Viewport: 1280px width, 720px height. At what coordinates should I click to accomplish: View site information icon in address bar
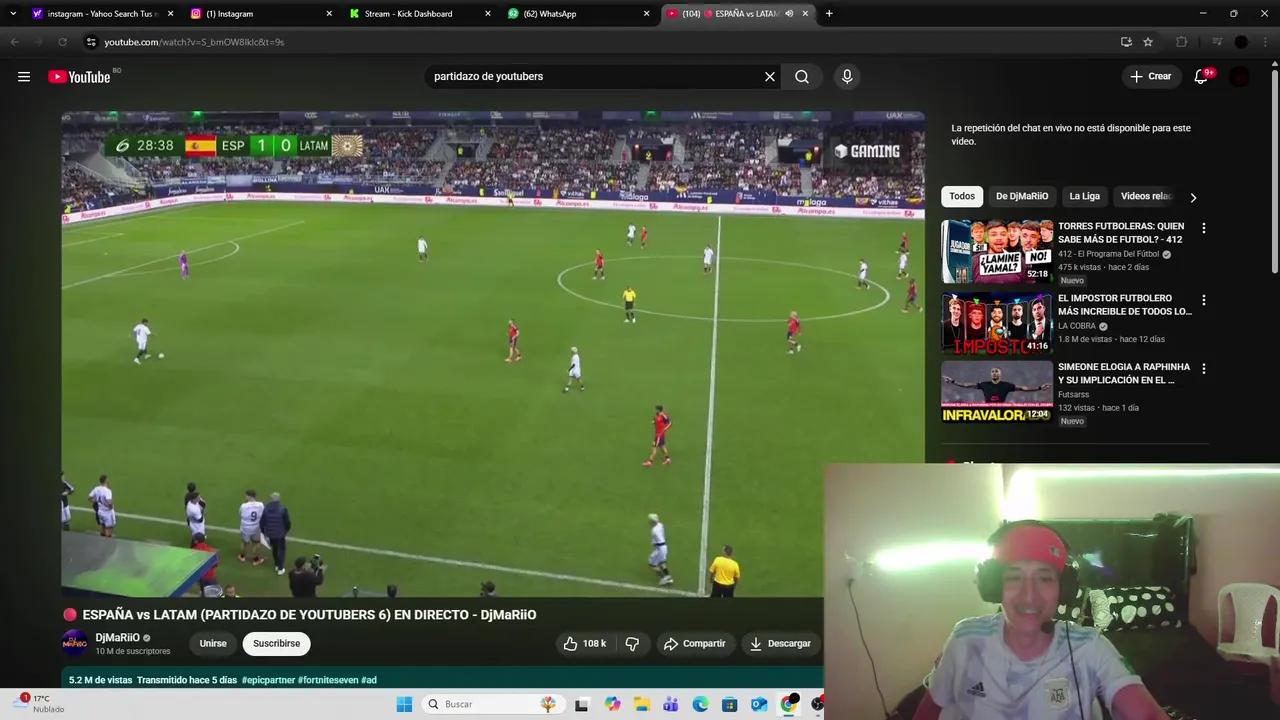point(91,42)
